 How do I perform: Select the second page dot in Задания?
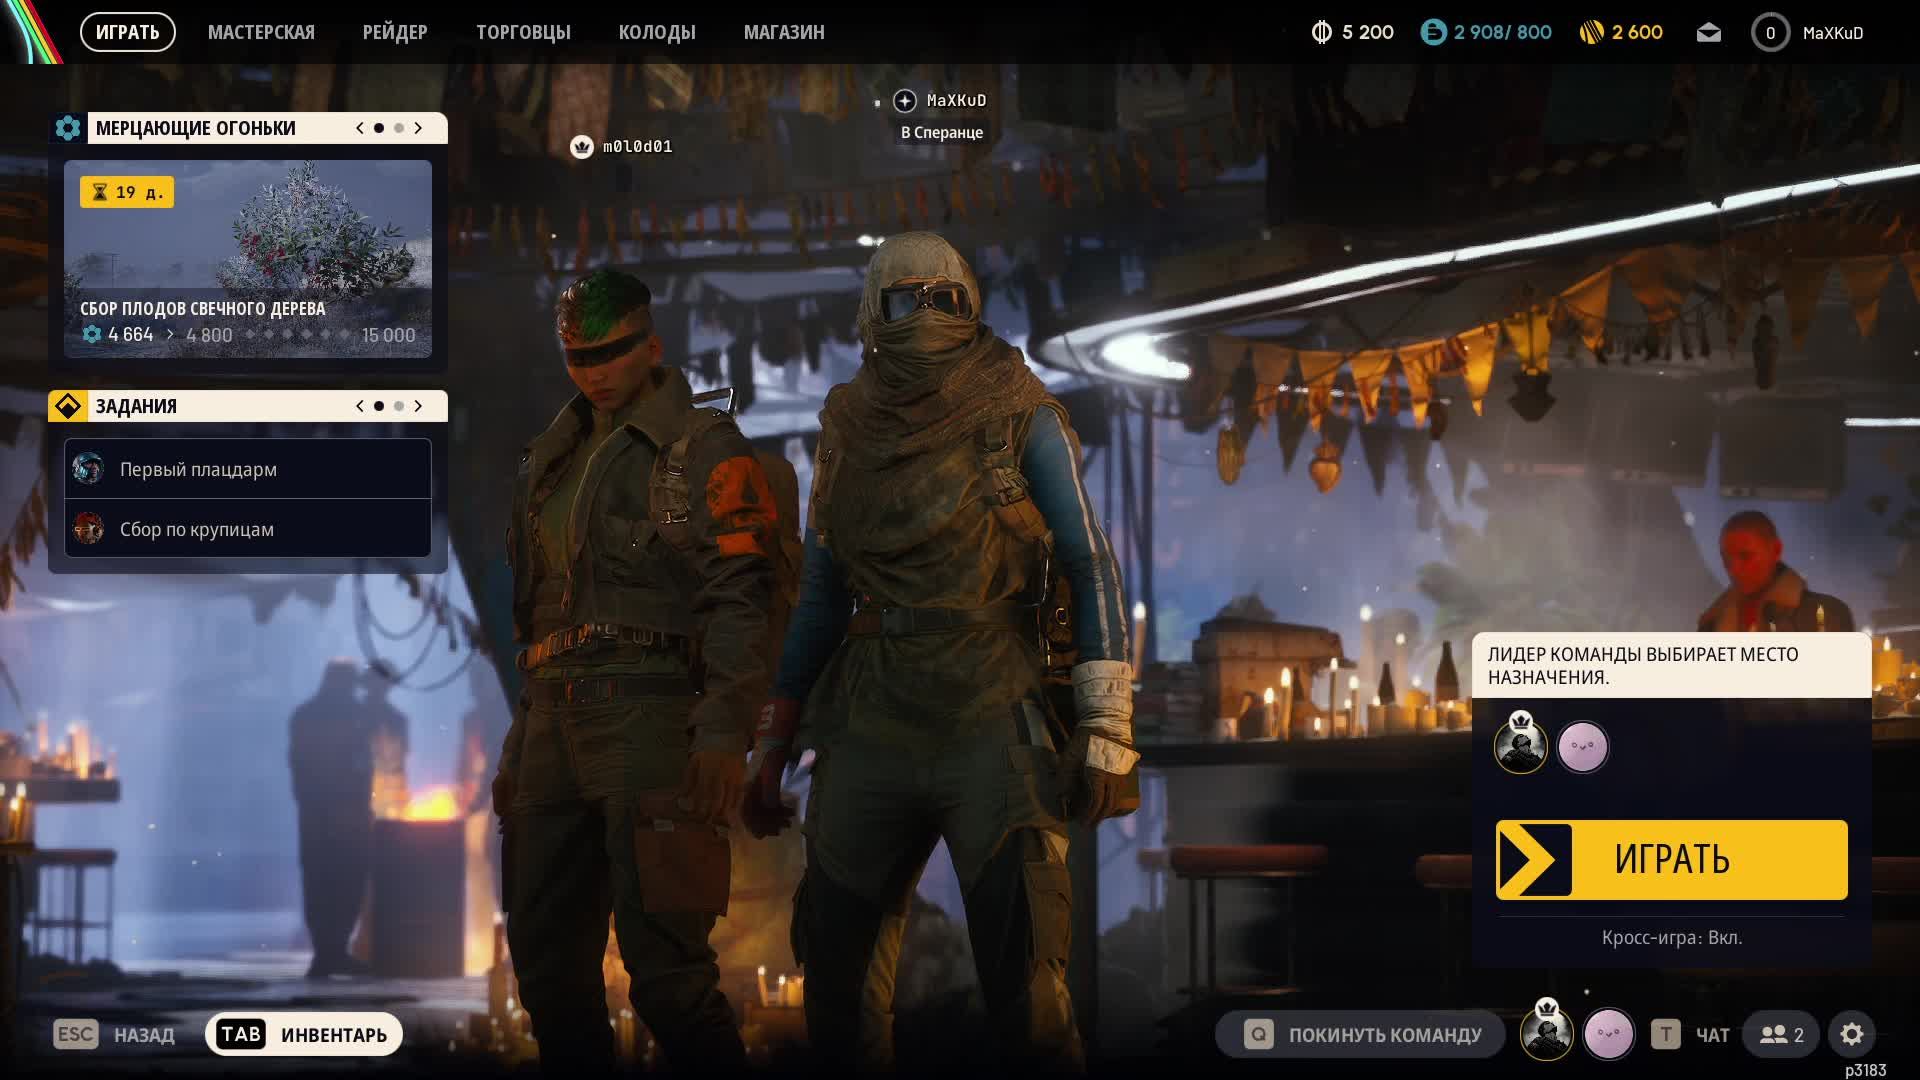pos(399,406)
